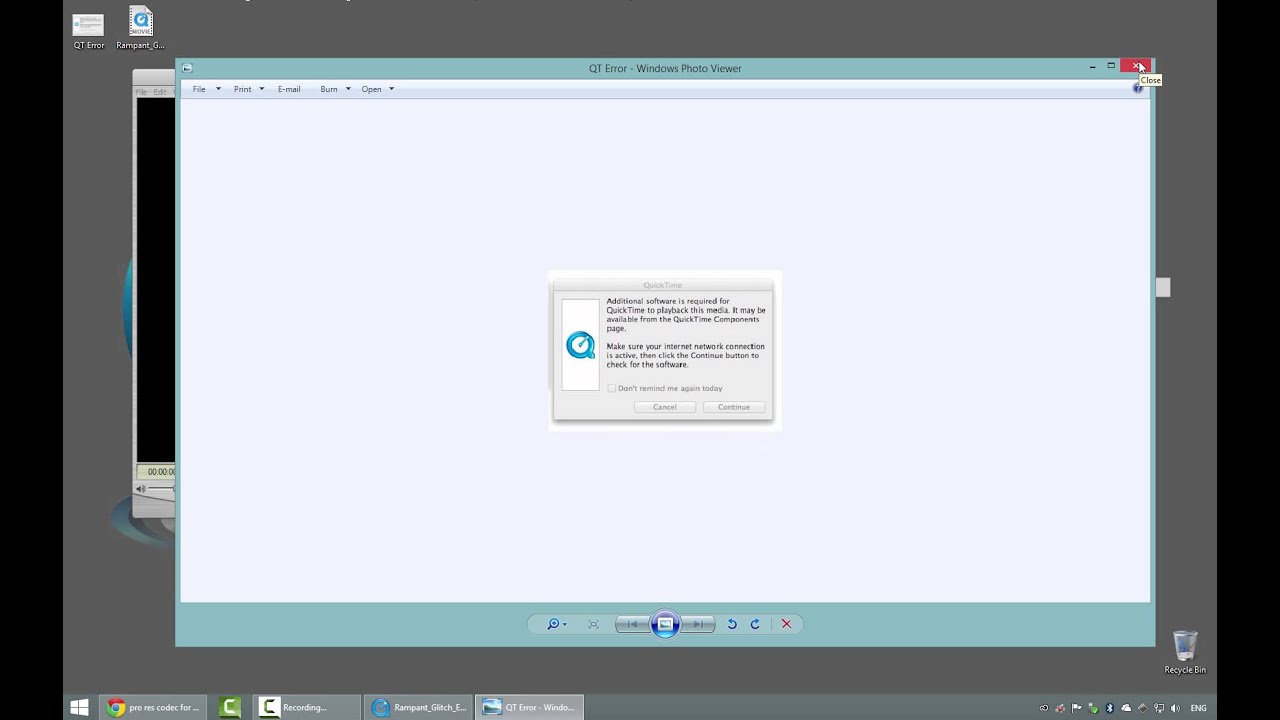Open the OneDrive cloud tray icon
The width and height of the screenshot is (1280, 720).
pos(1126,708)
